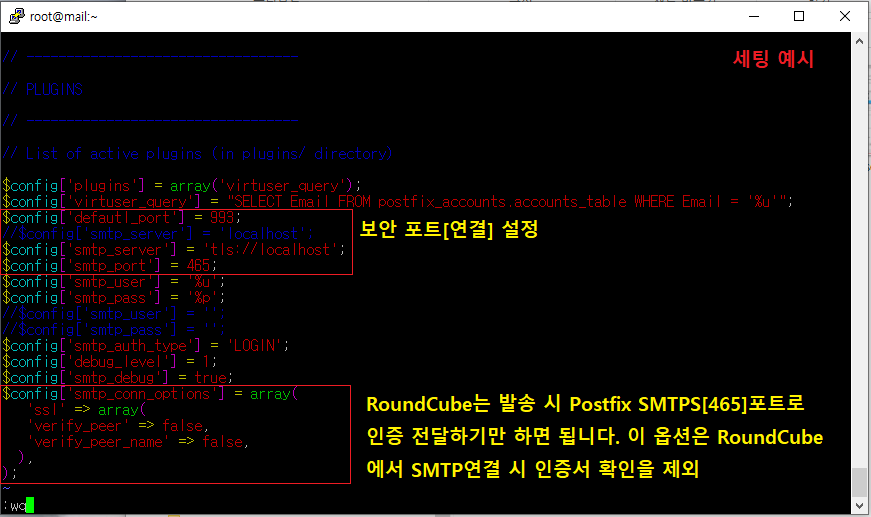
Task: Click the commented empty smtp_user line
Action: pyautogui.click(x=113, y=314)
